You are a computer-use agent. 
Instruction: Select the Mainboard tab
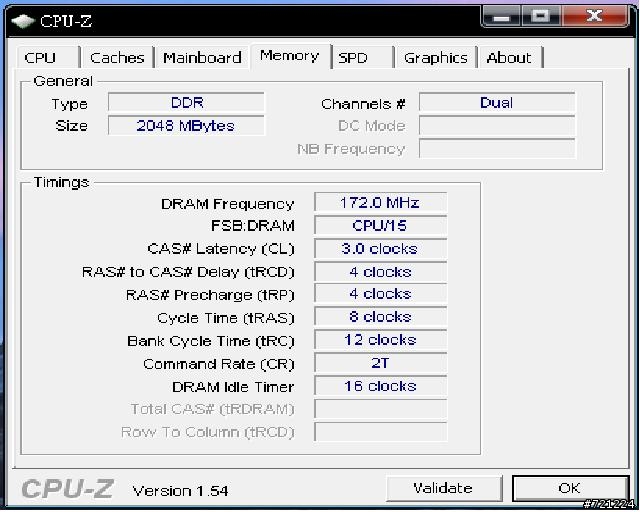click(x=202, y=57)
